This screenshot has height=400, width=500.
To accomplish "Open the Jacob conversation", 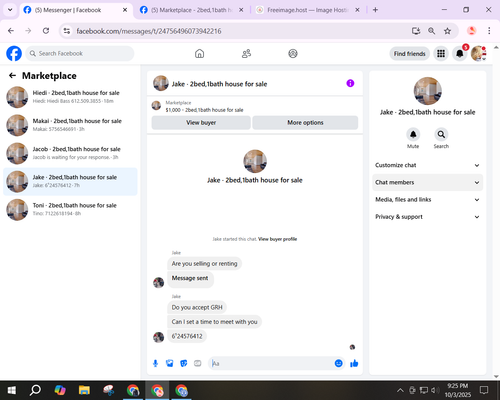I will click(70, 153).
